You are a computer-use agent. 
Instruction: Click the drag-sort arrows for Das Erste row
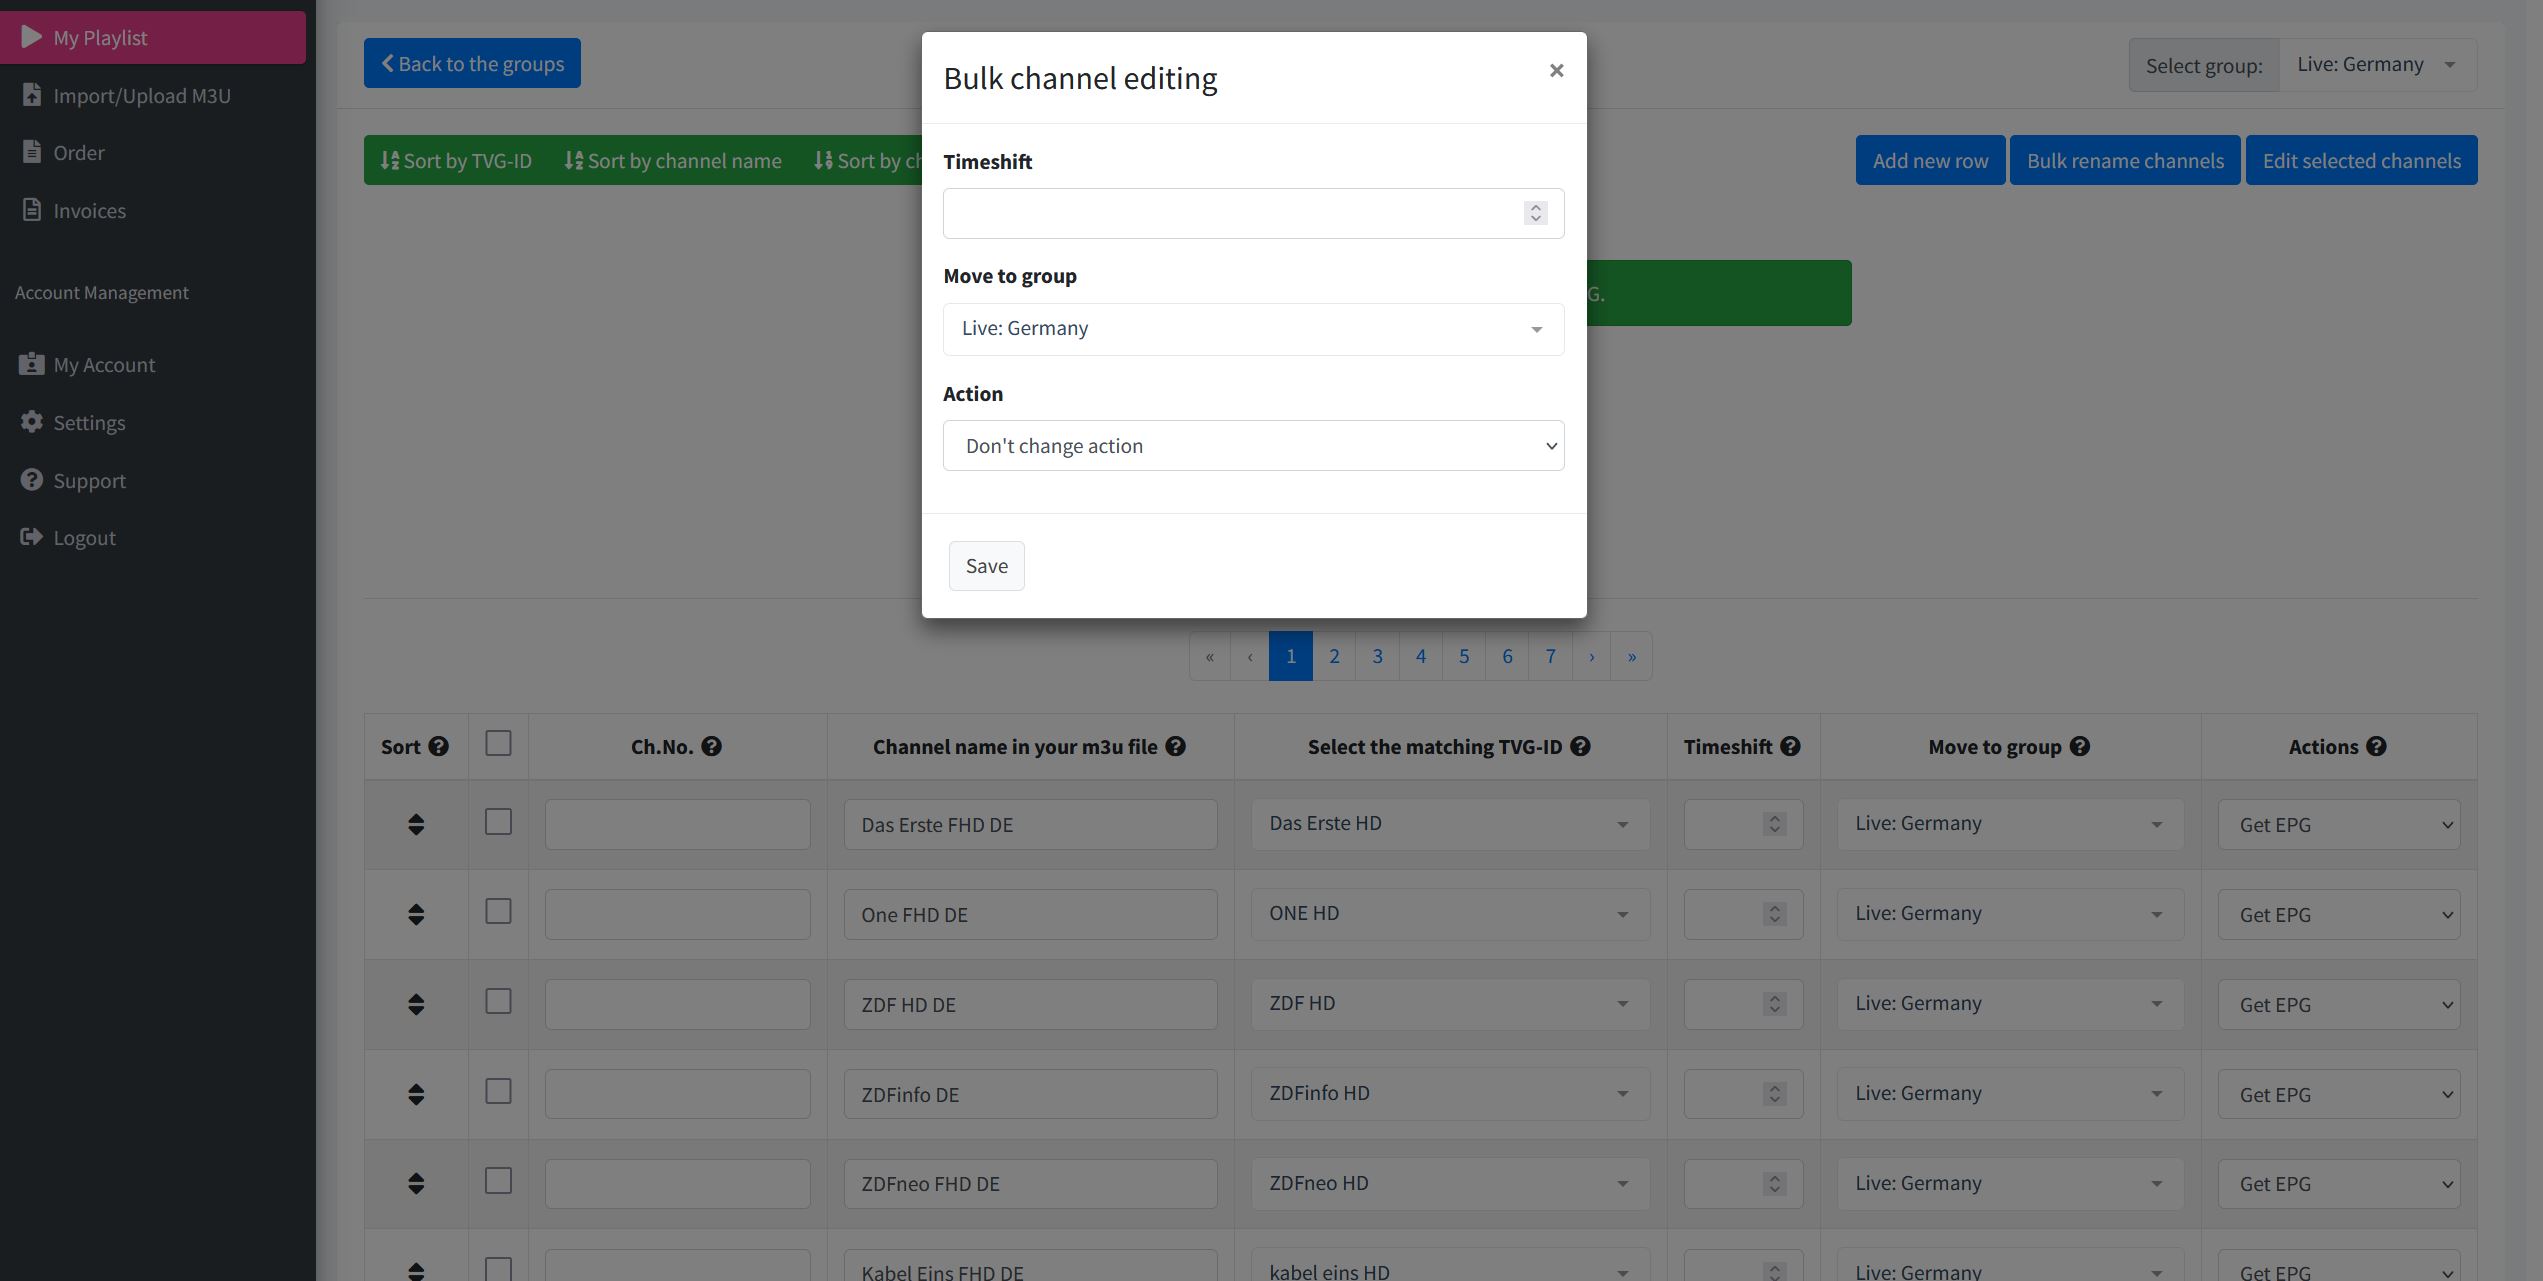click(417, 824)
